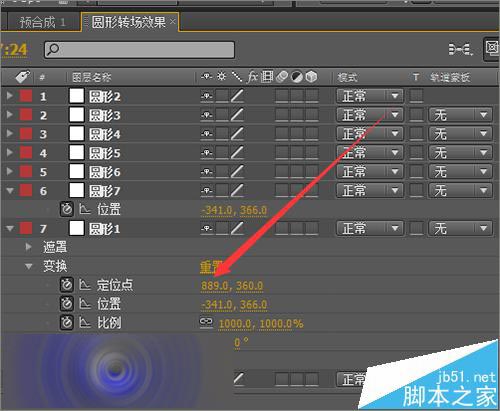Toggle quality switch for layer 圆形4

[237, 134]
